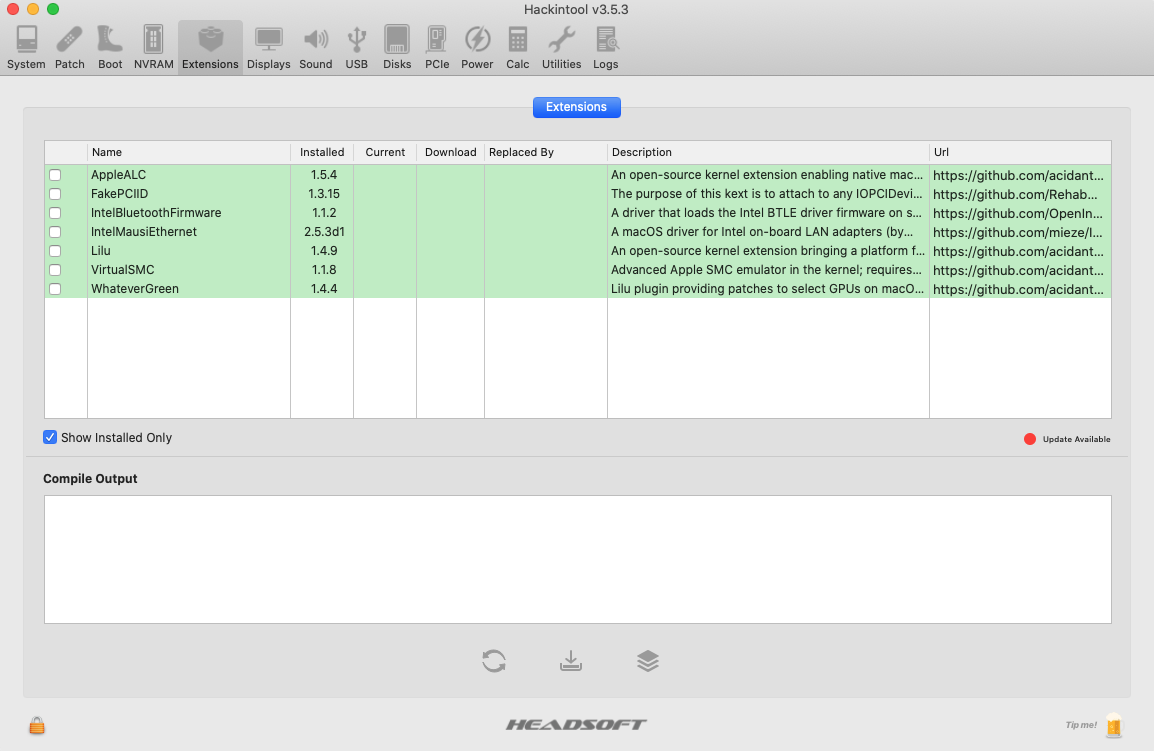Click the Tip me beer button
The height and width of the screenshot is (751, 1154).
pyautogui.click(x=1113, y=725)
